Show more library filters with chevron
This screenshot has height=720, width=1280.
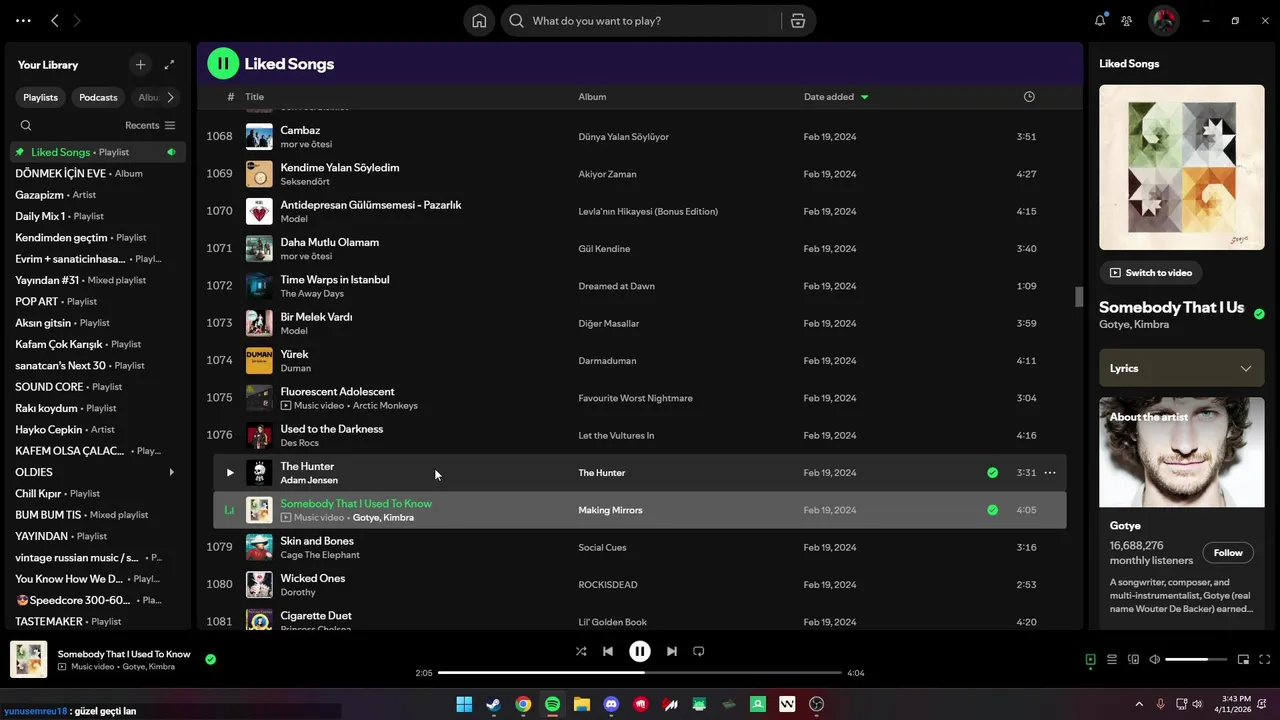[x=170, y=97]
